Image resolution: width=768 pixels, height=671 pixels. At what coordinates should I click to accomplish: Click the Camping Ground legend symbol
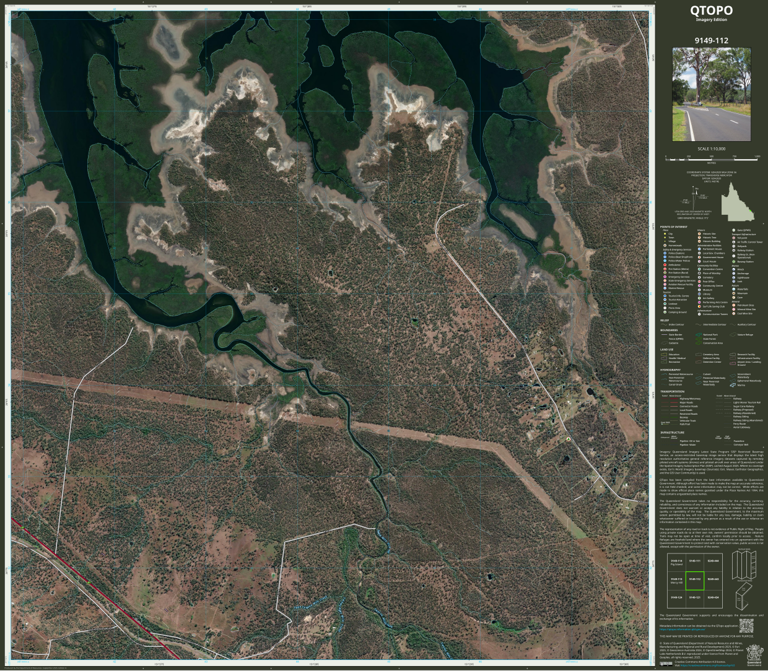pos(665,312)
